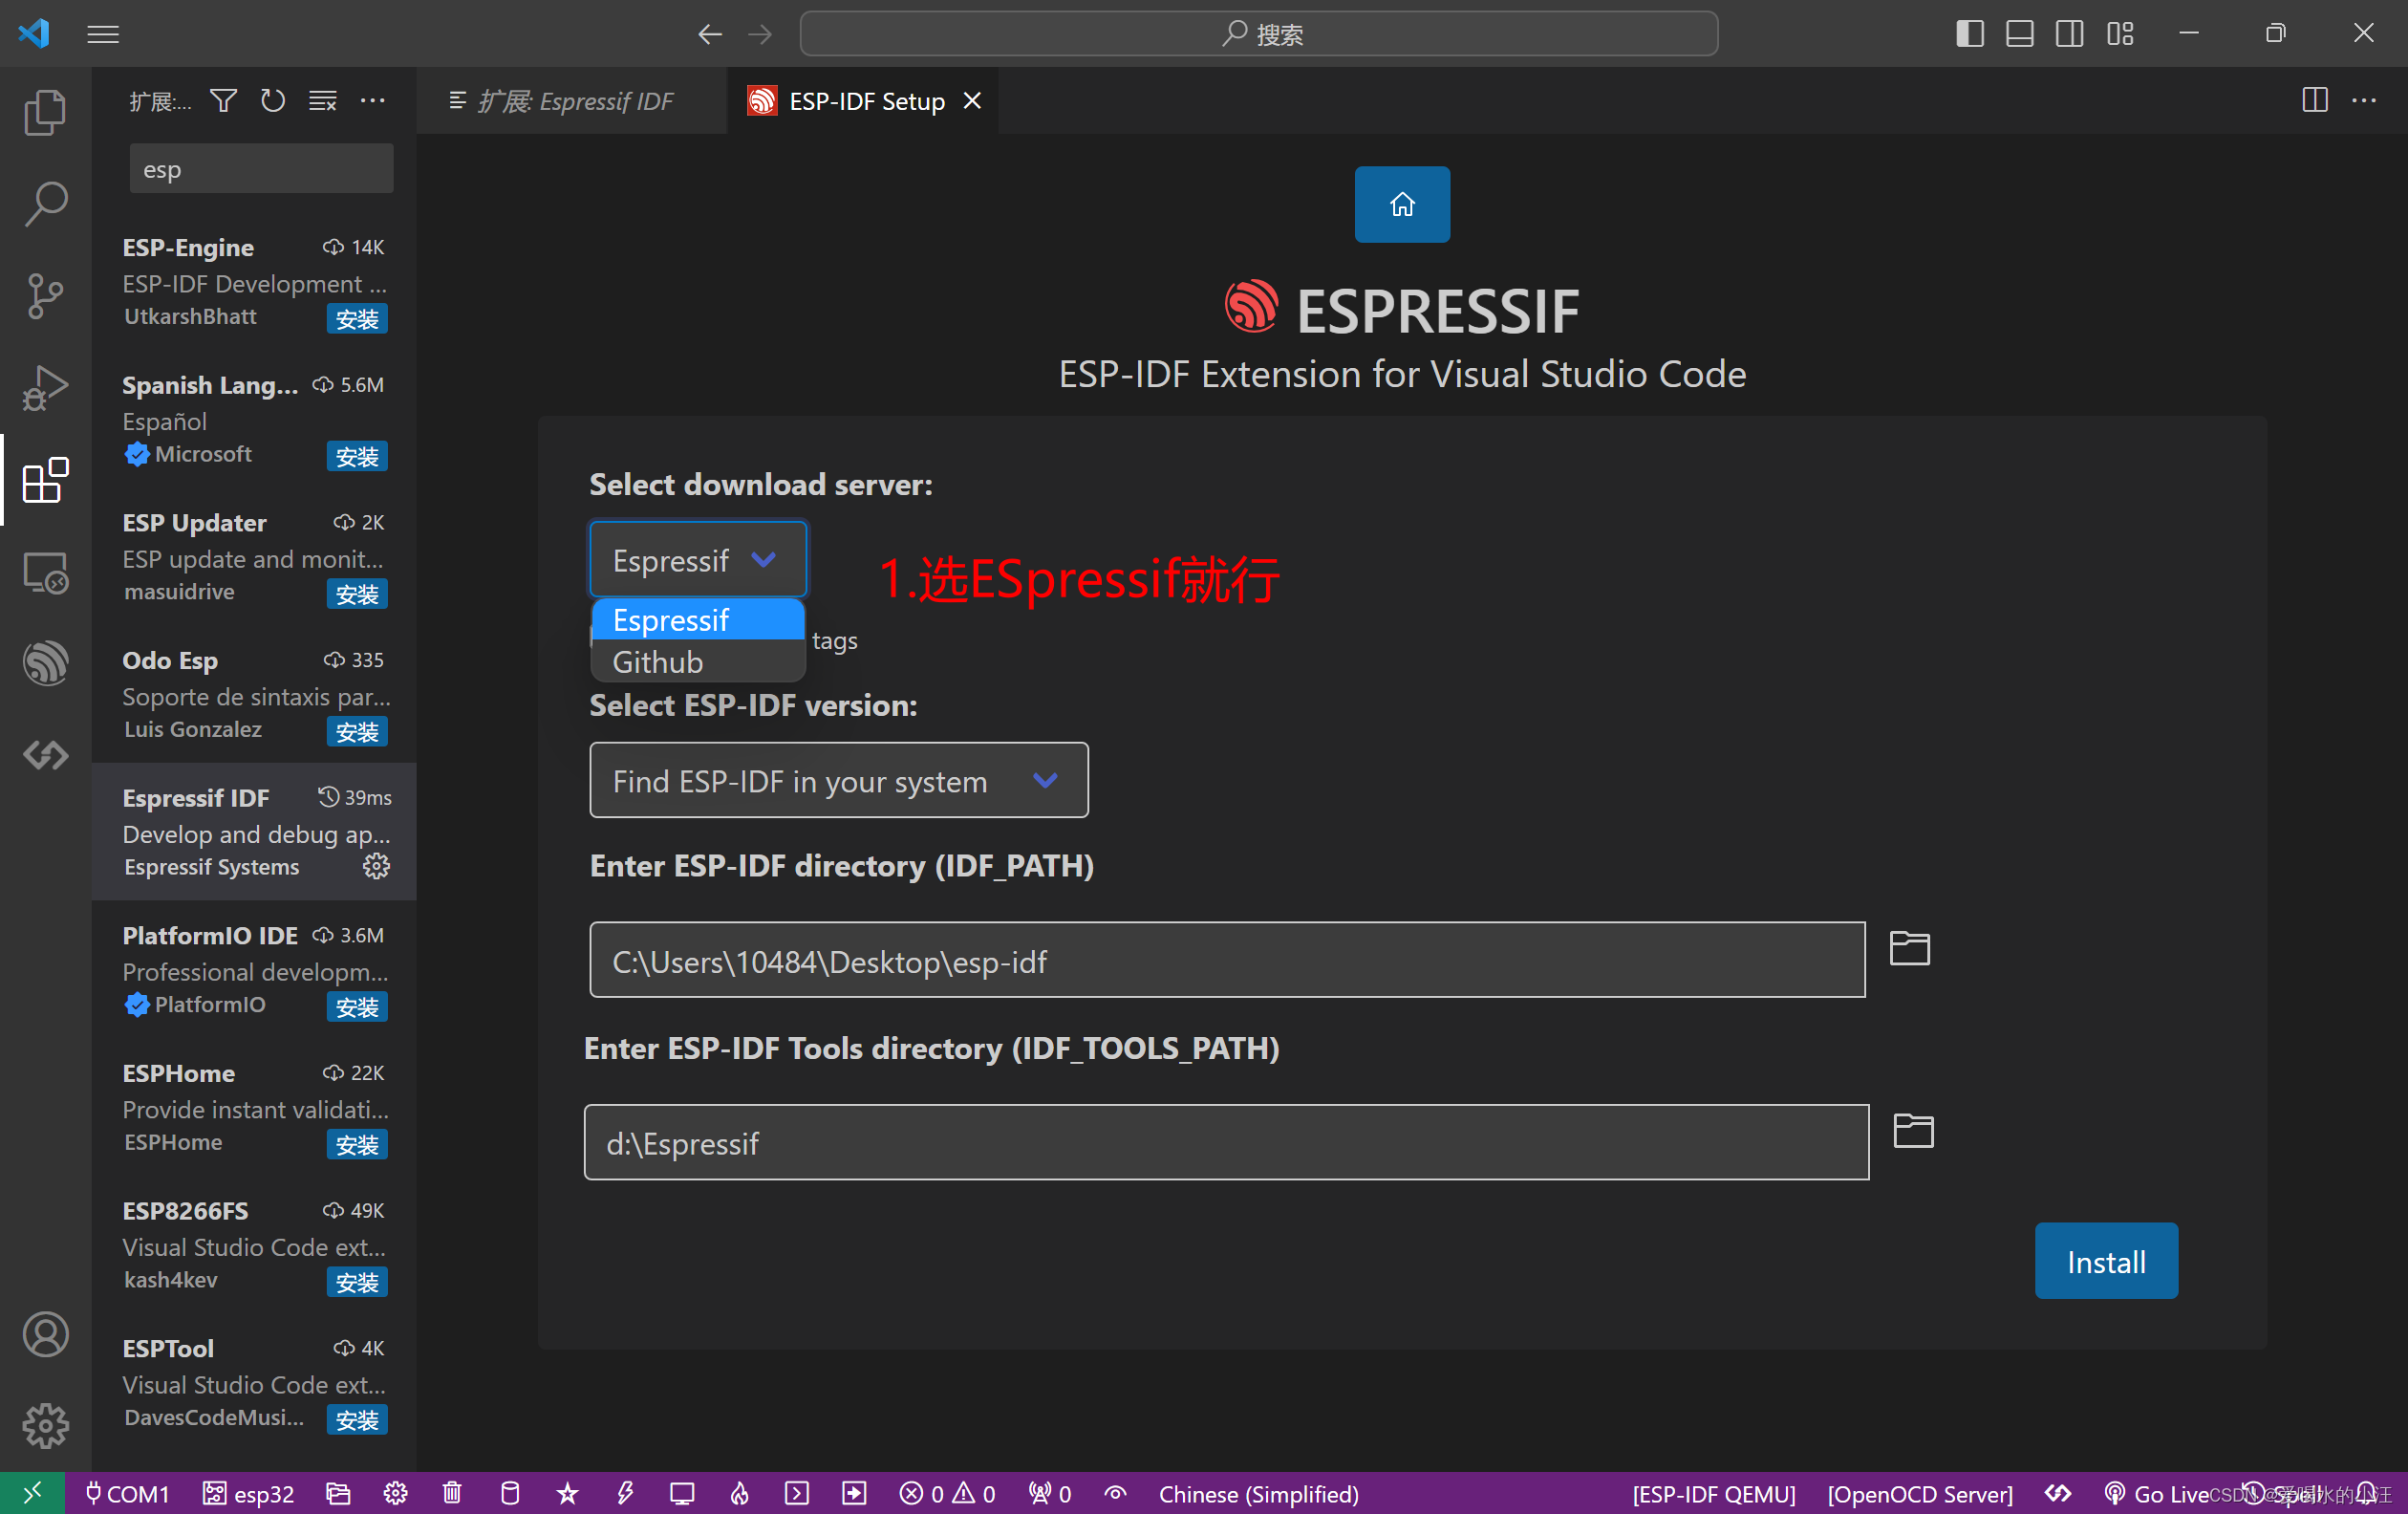Toggle the secondary sidebar
2408x1514 pixels.
[x=2068, y=33]
